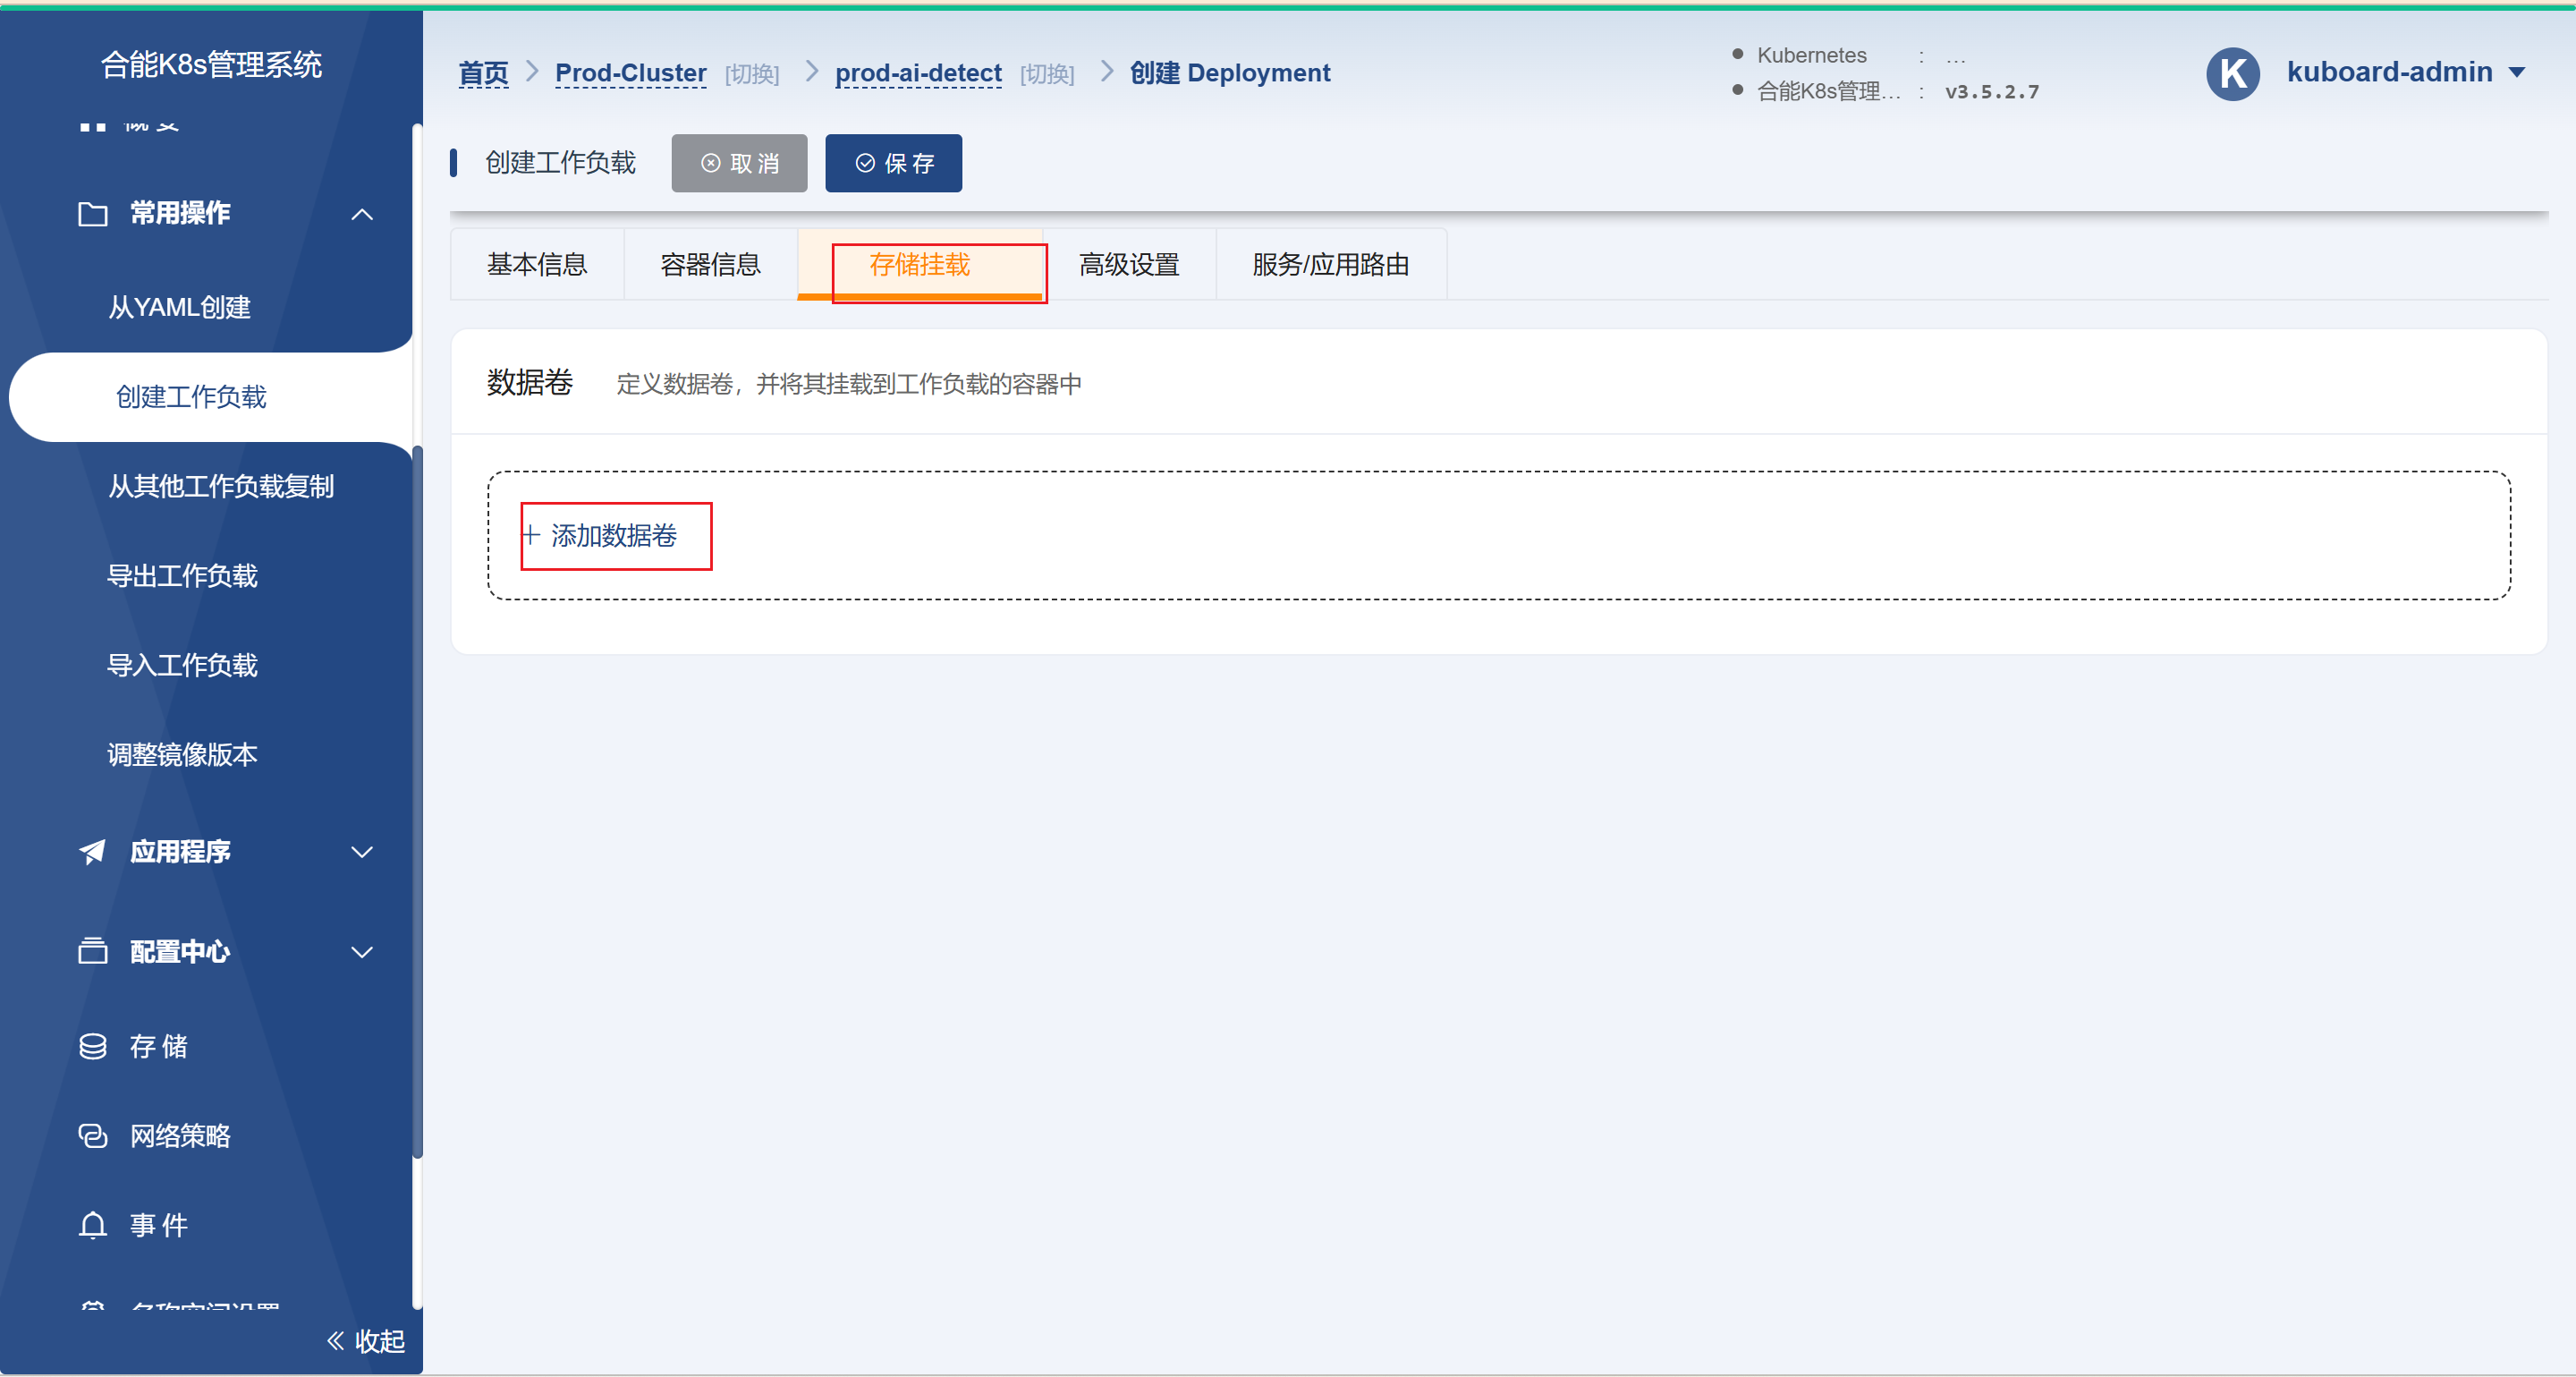Click the sidebar vertical scrollbar
This screenshot has width=2576, height=1377.
point(417,800)
